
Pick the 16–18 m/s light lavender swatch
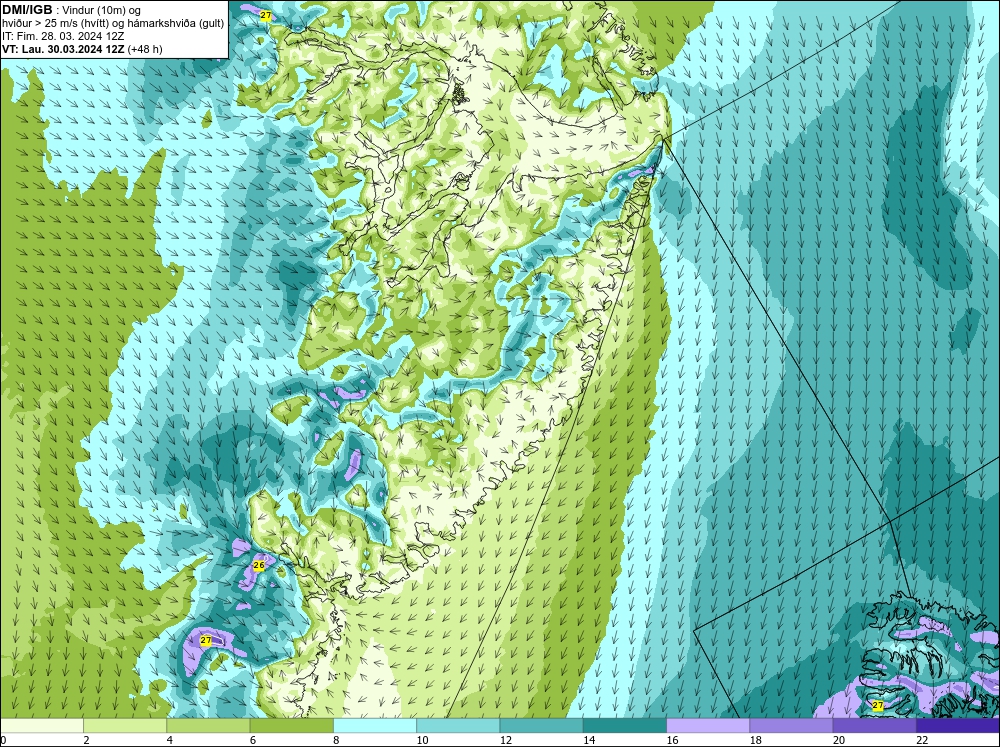pyautogui.click(x=708, y=725)
